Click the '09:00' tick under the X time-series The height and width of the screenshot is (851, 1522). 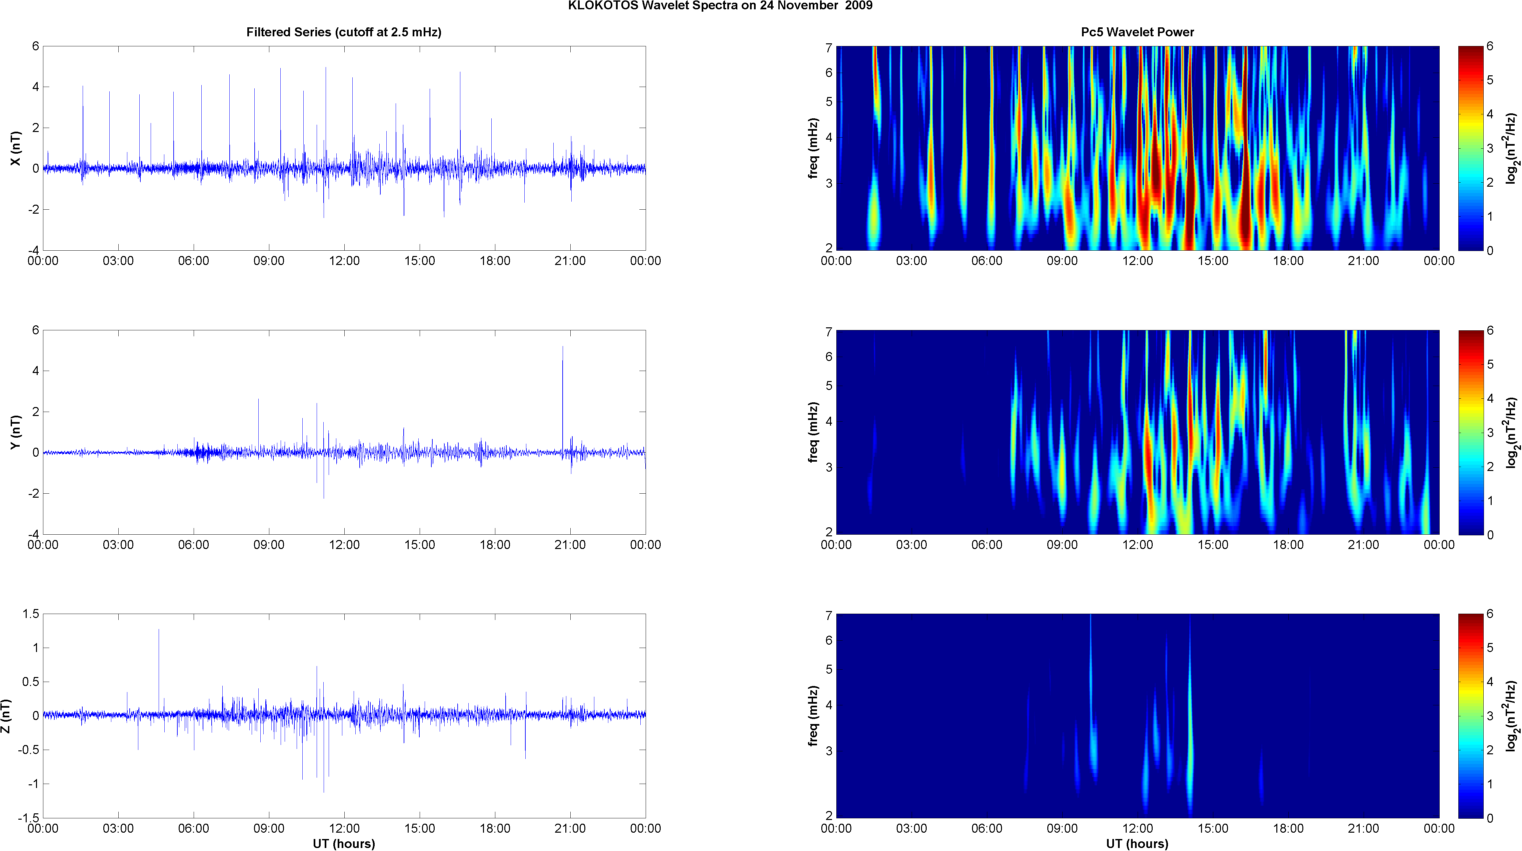coord(269,261)
